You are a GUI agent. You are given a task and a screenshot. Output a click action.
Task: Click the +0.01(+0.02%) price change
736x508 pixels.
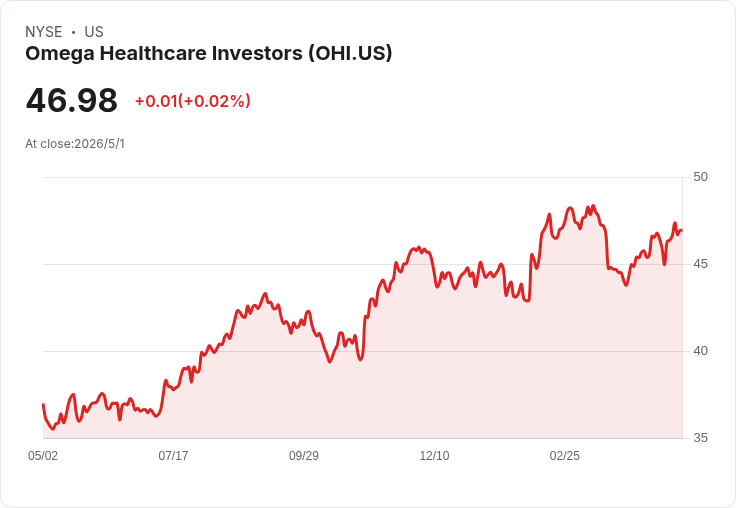[x=193, y=101]
